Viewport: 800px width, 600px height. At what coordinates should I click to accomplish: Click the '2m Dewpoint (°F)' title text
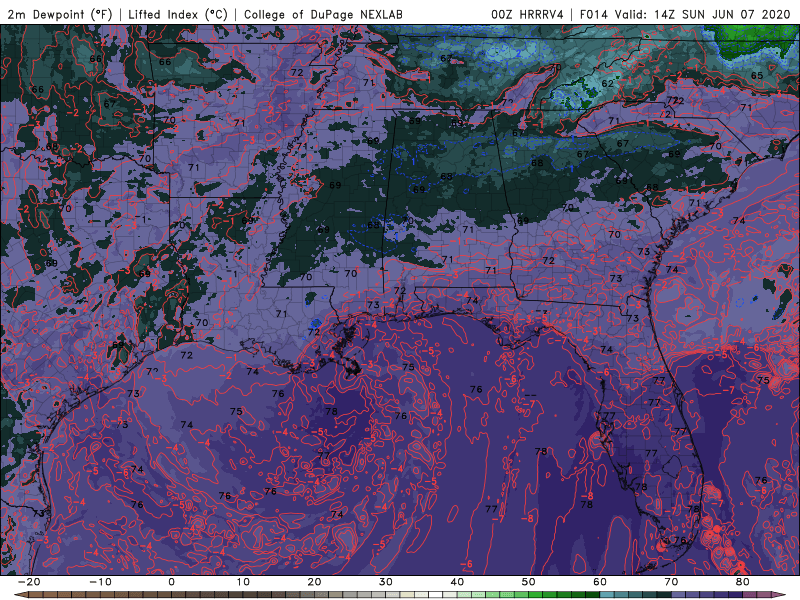click(x=60, y=14)
